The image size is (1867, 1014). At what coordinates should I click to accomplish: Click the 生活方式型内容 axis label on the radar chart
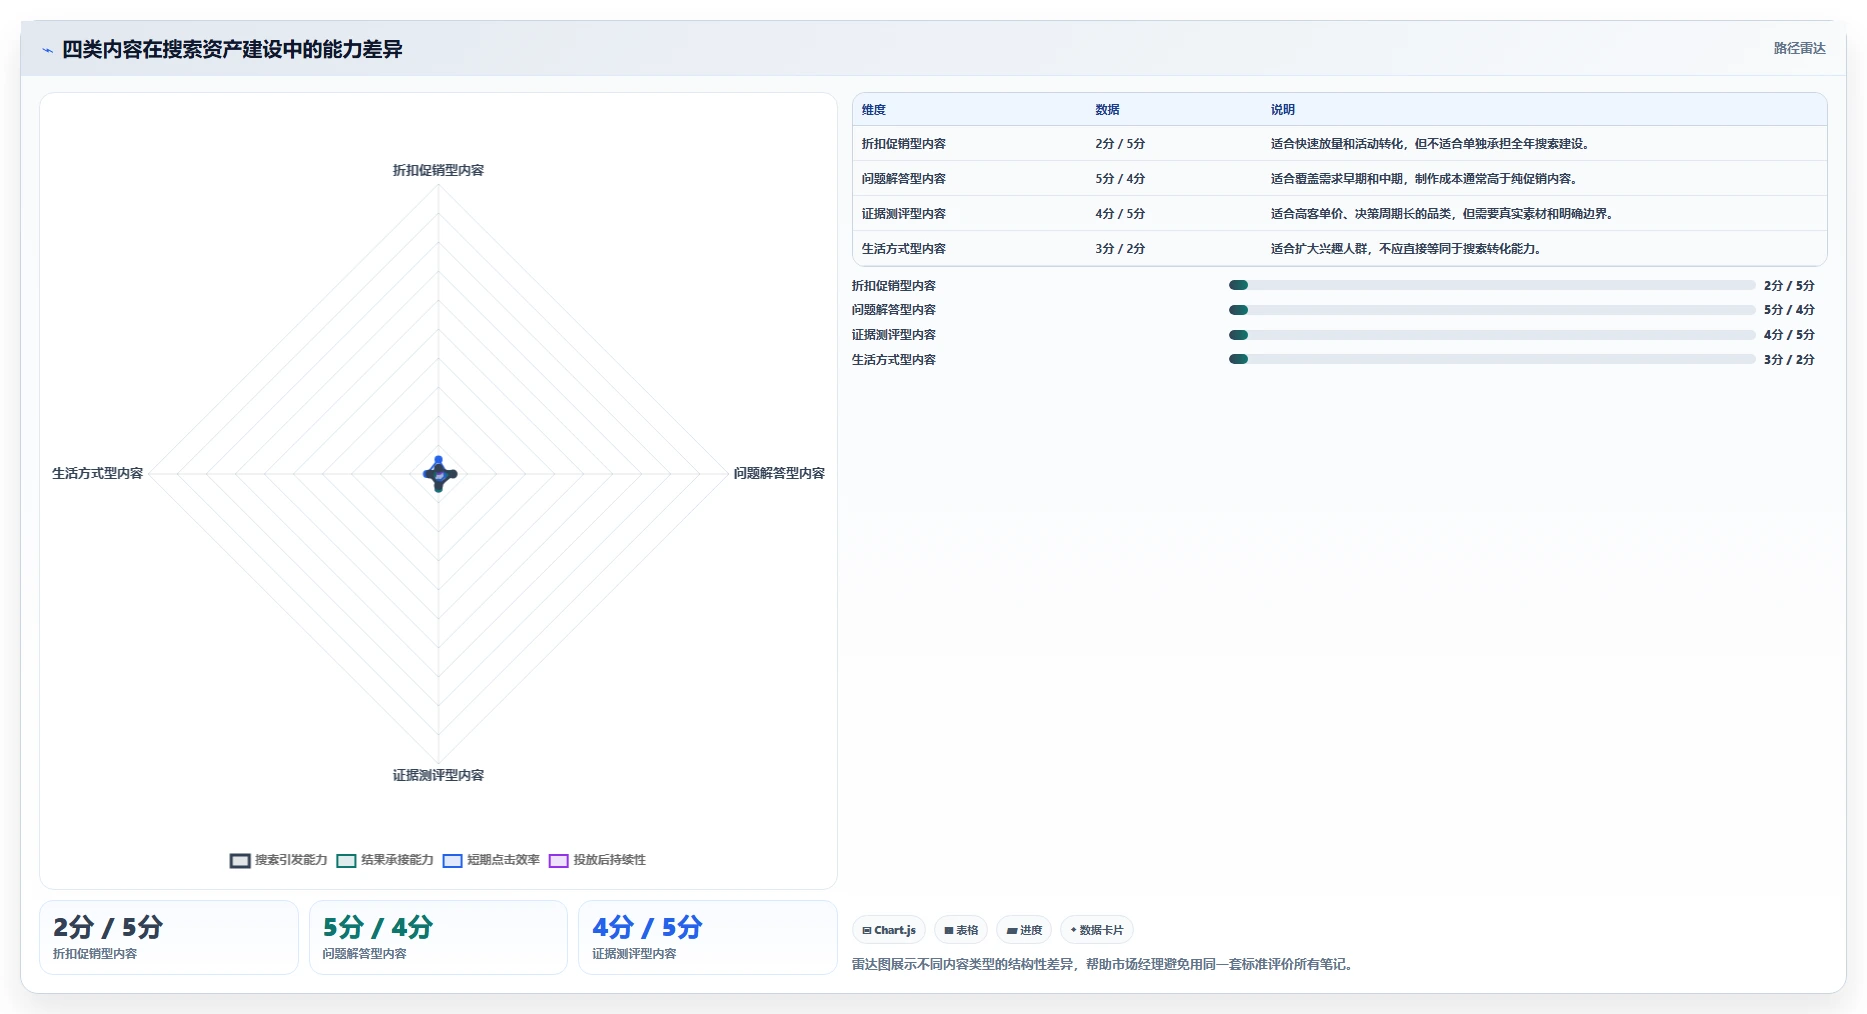click(98, 474)
